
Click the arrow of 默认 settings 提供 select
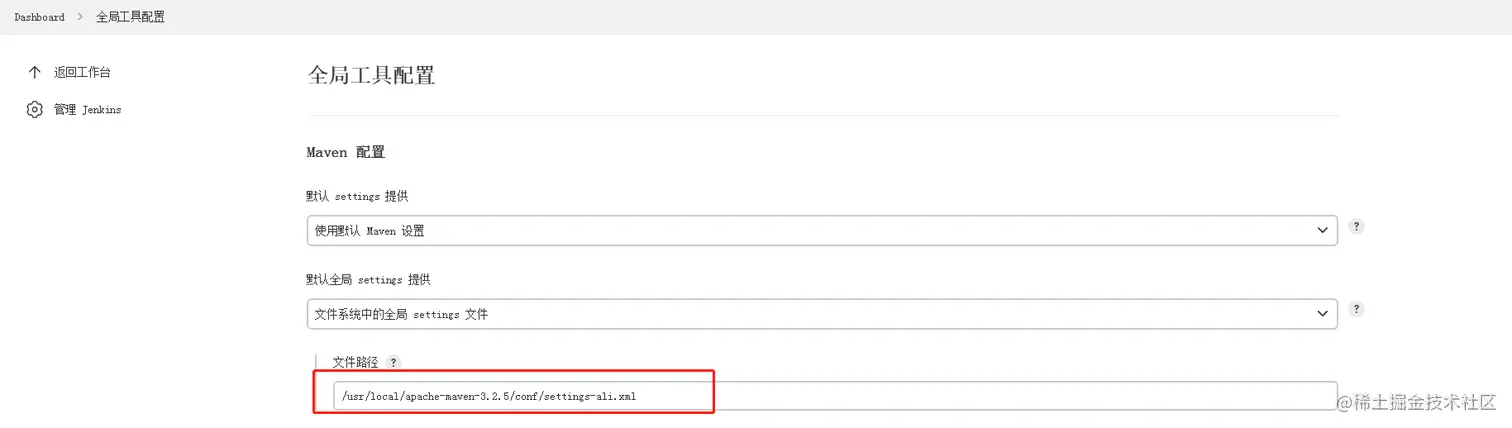[1321, 231]
